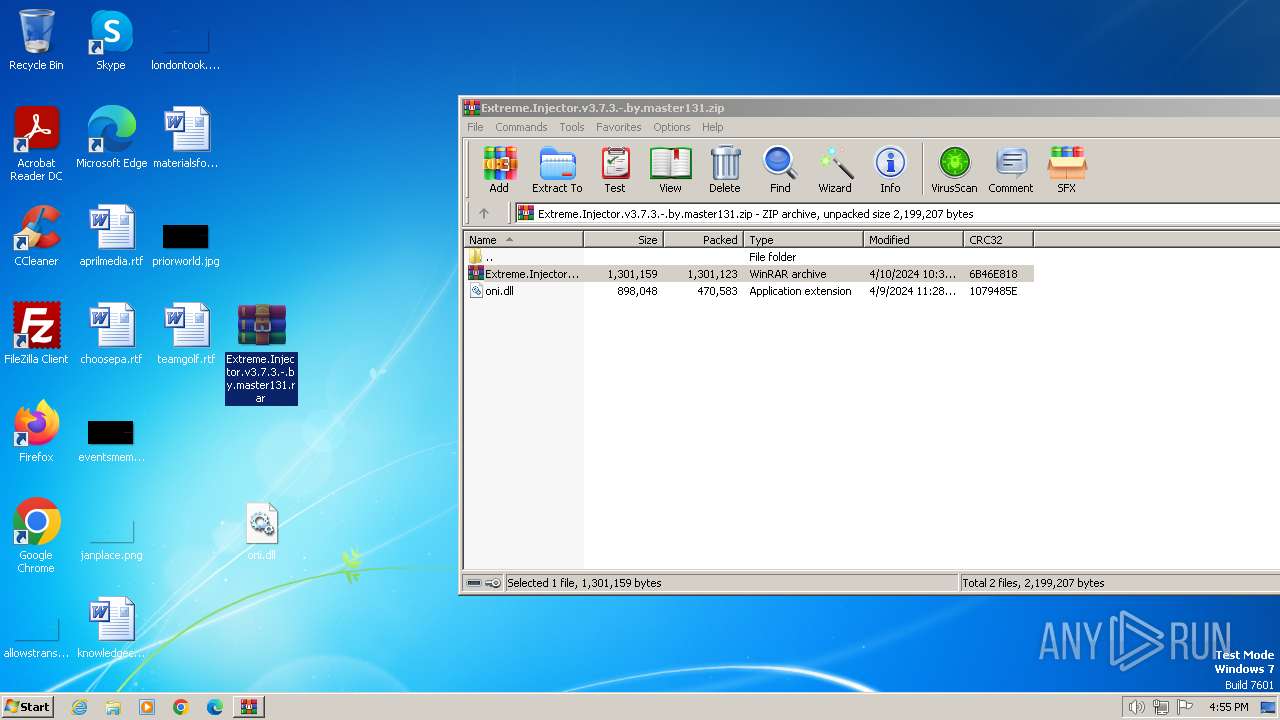Open Internet Explorer from the taskbar
This screenshot has width=1280, height=720.
click(x=80, y=707)
